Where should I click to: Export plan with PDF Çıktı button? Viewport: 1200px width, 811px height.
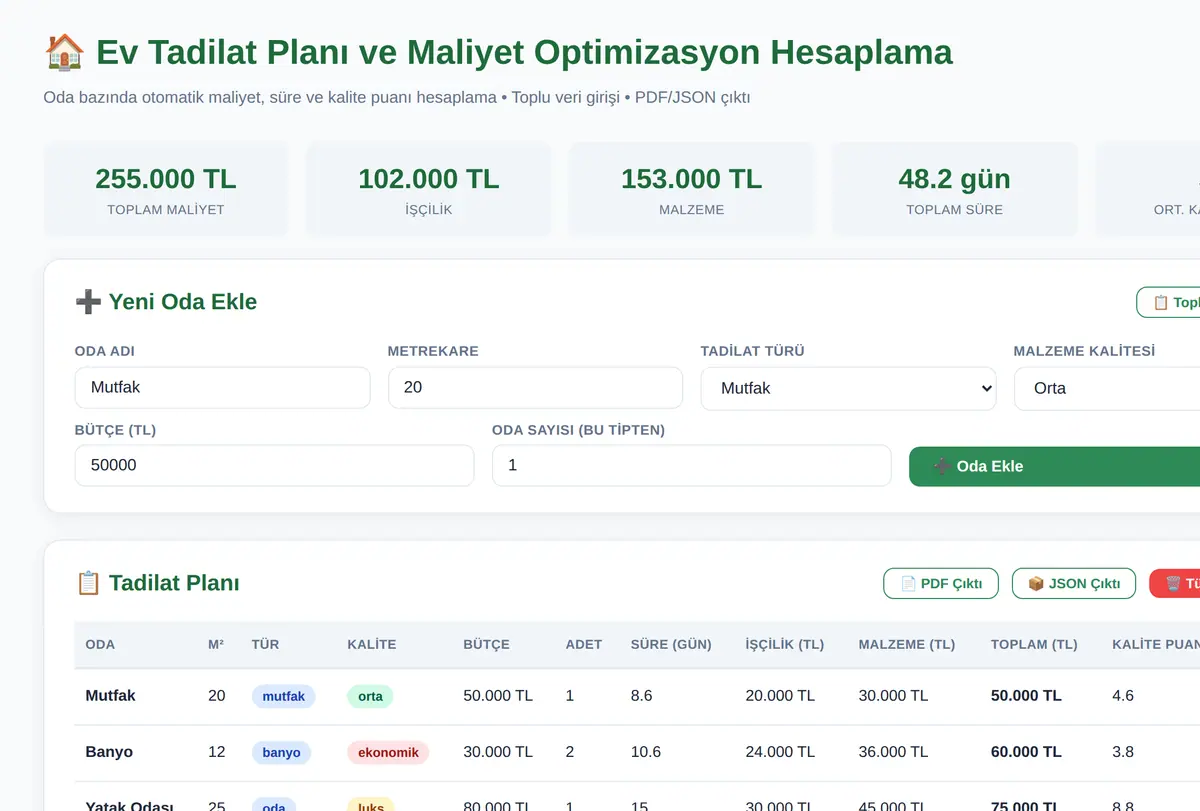[941, 583]
